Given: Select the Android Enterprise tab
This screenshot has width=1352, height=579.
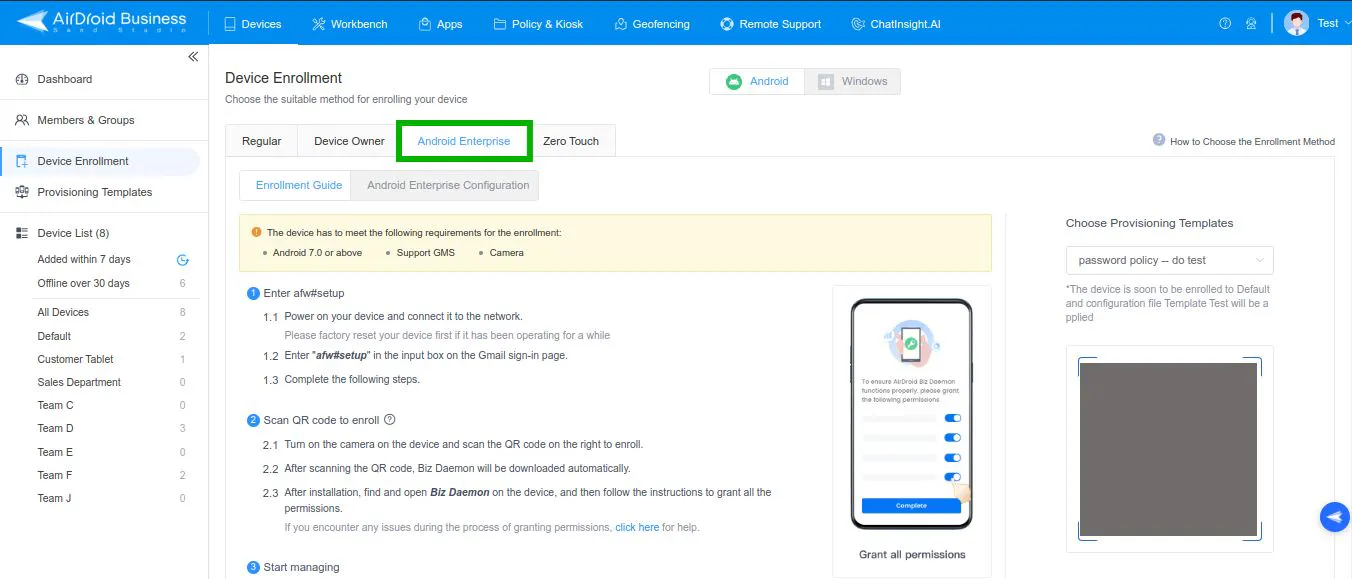Looking at the screenshot, I should pos(464,141).
